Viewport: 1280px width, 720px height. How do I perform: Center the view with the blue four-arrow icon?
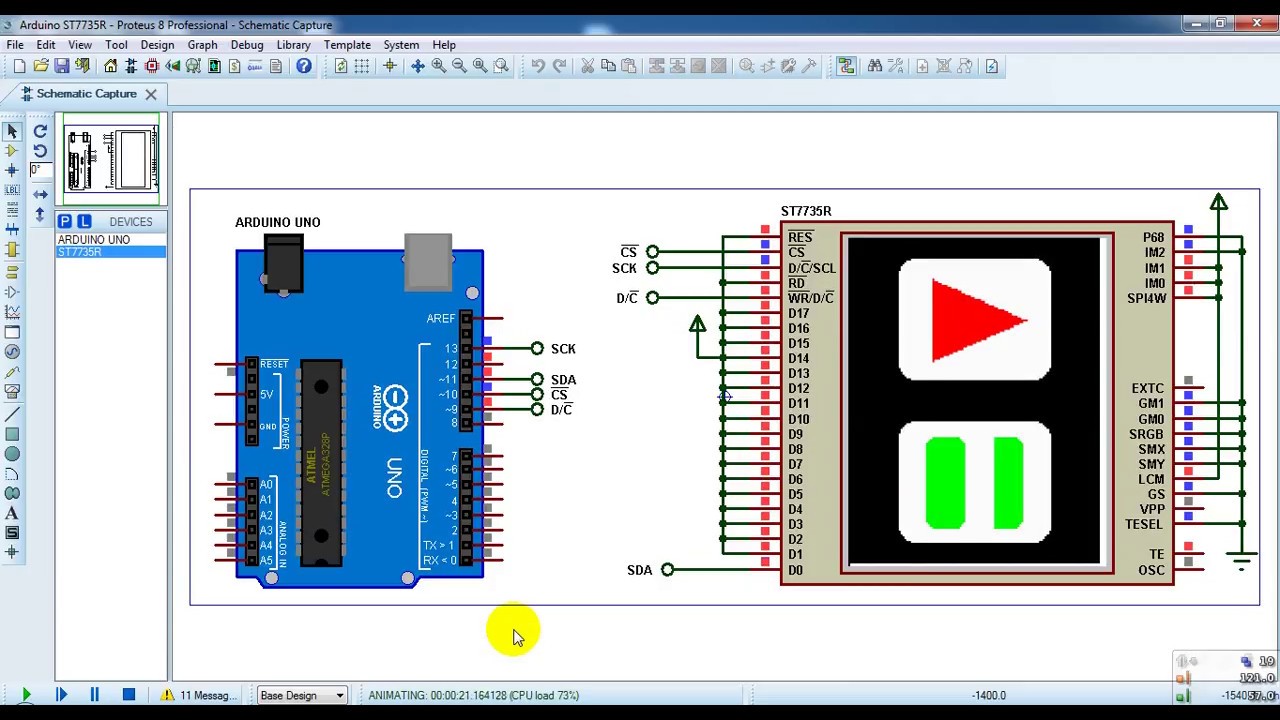coord(418,66)
